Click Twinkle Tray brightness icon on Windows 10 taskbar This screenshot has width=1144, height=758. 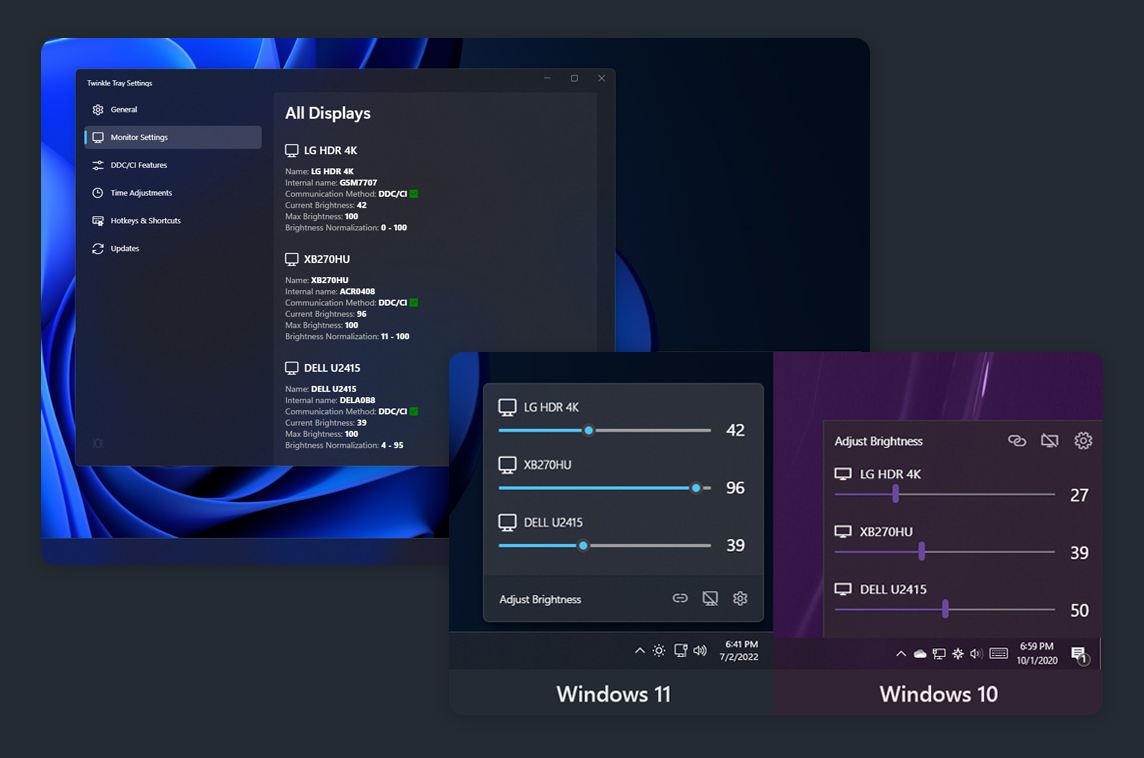pyautogui.click(x=958, y=654)
